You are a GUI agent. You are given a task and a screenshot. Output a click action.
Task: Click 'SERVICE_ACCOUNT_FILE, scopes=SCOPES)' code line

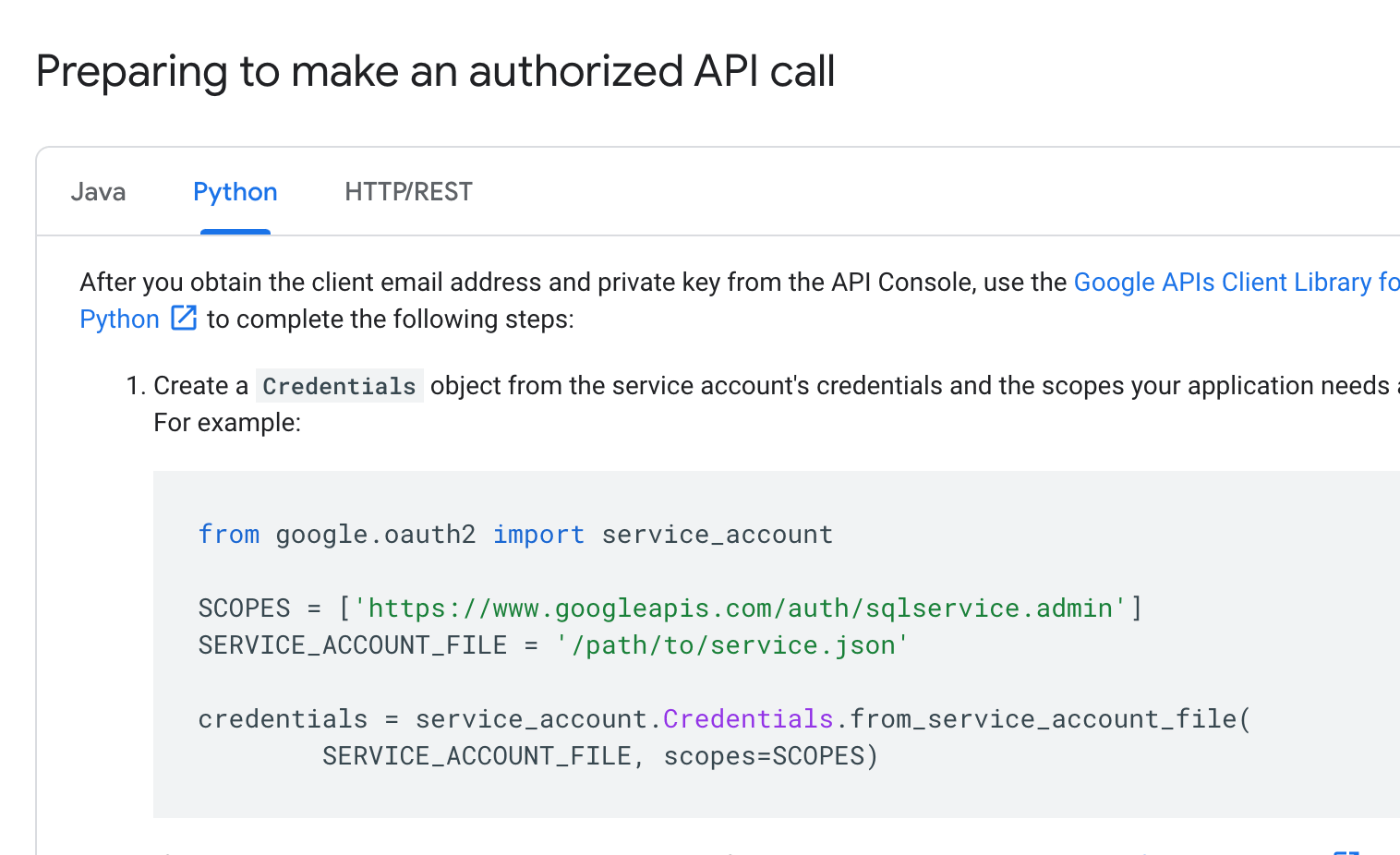[x=600, y=756]
